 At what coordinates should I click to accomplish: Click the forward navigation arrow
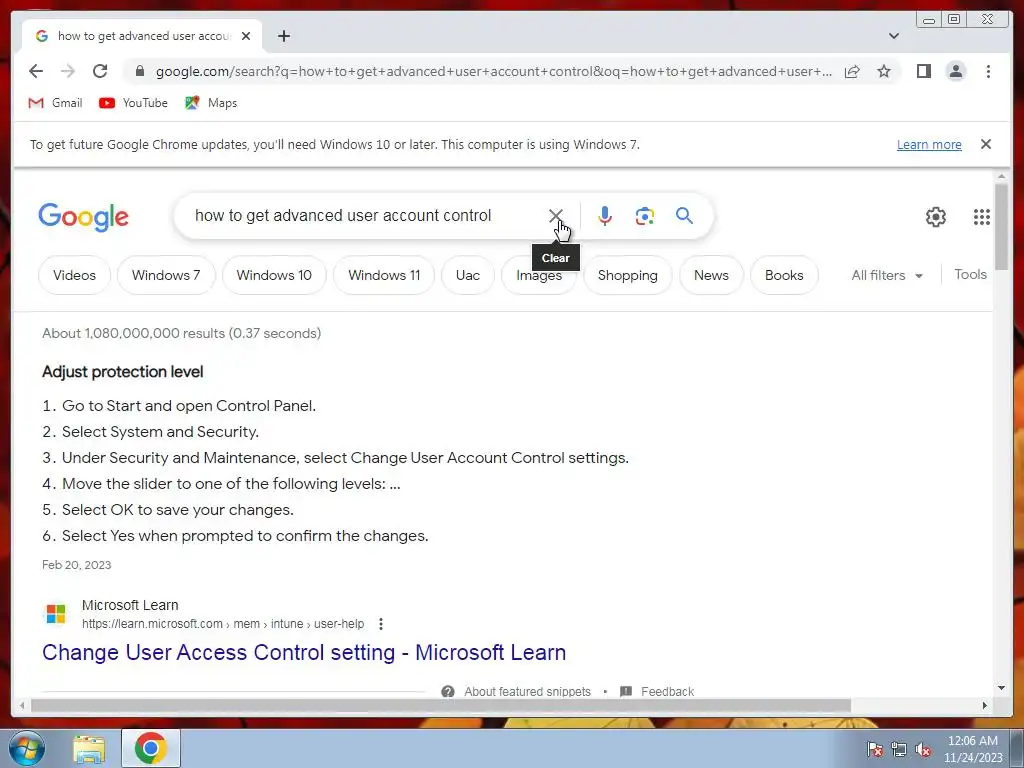pyautogui.click(x=68, y=71)
